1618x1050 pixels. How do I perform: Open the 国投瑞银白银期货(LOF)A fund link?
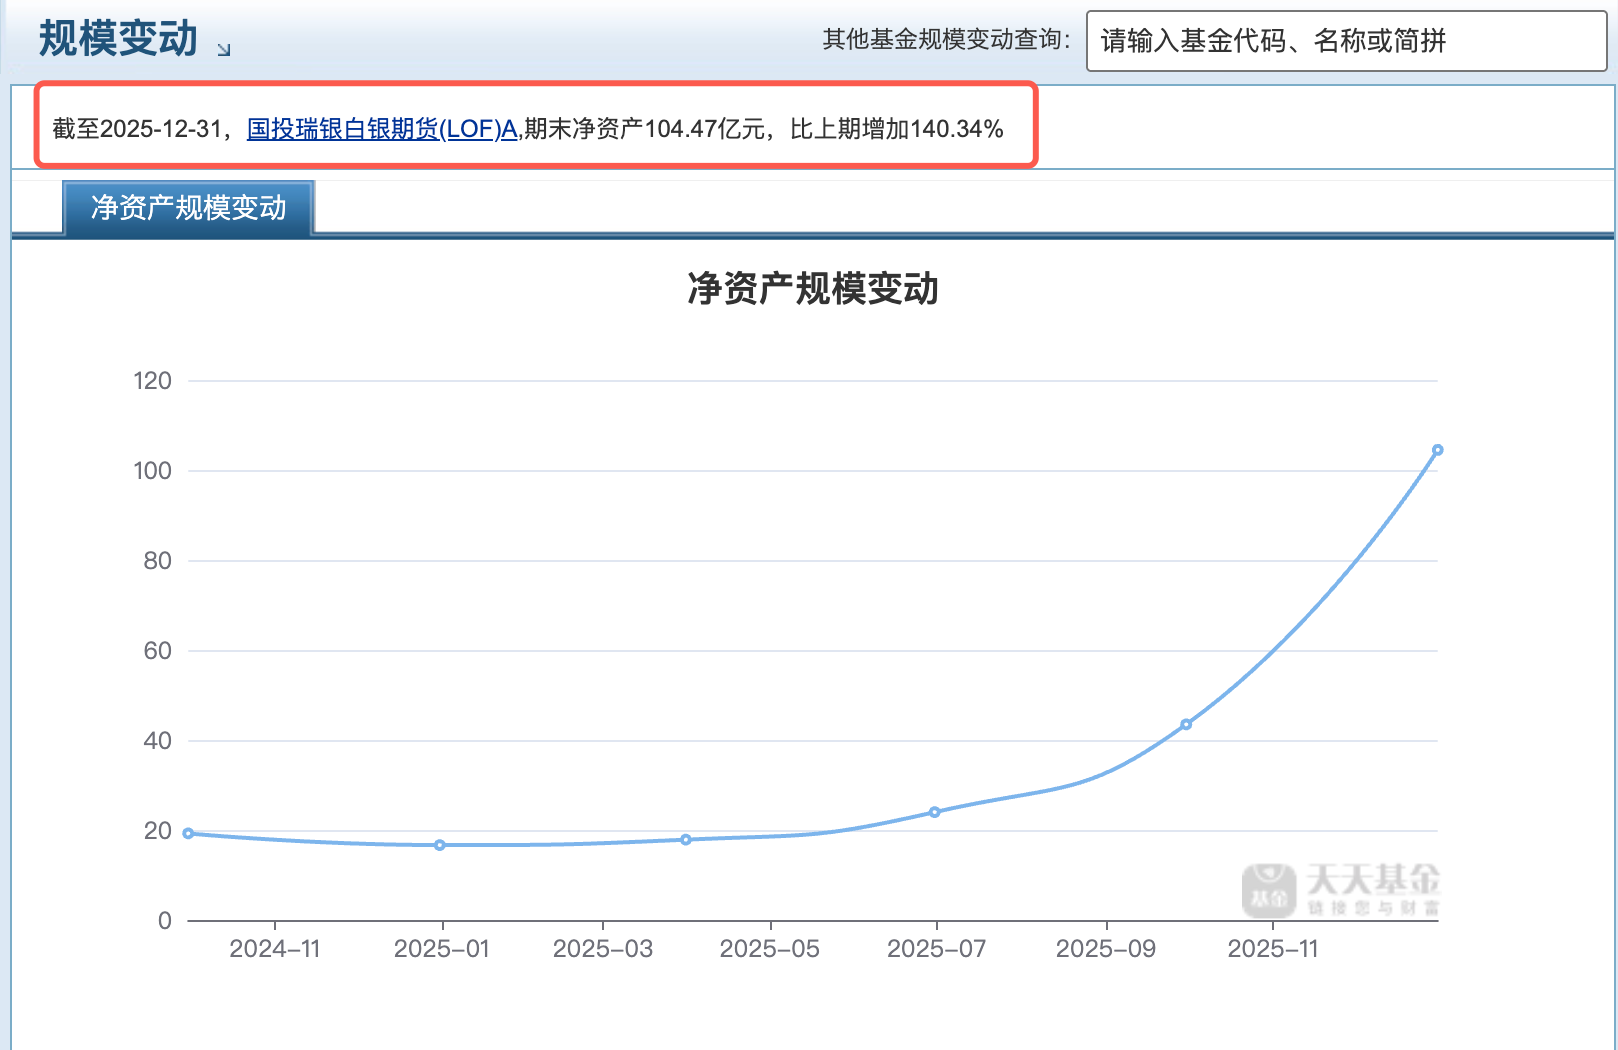(382, 129)
